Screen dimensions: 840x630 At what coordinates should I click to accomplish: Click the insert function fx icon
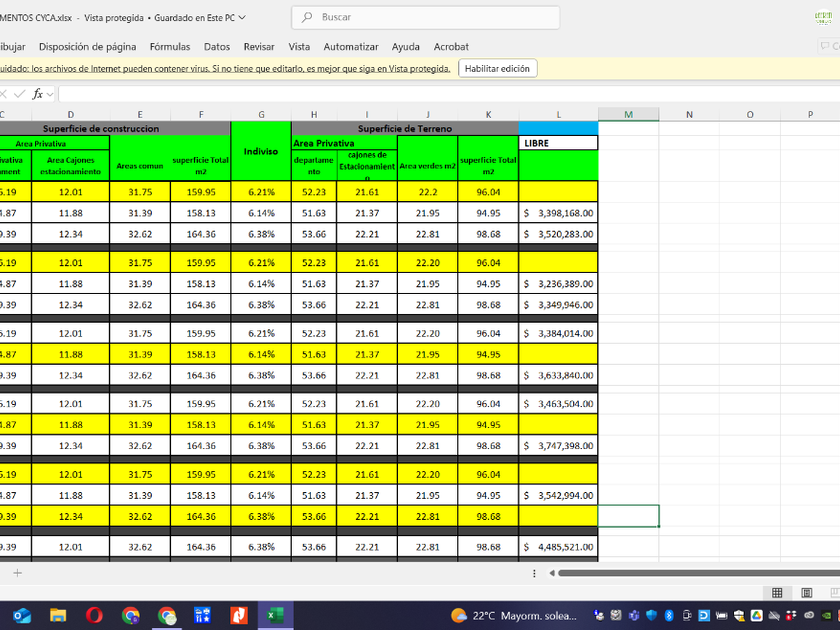click(x=37, y=94)
